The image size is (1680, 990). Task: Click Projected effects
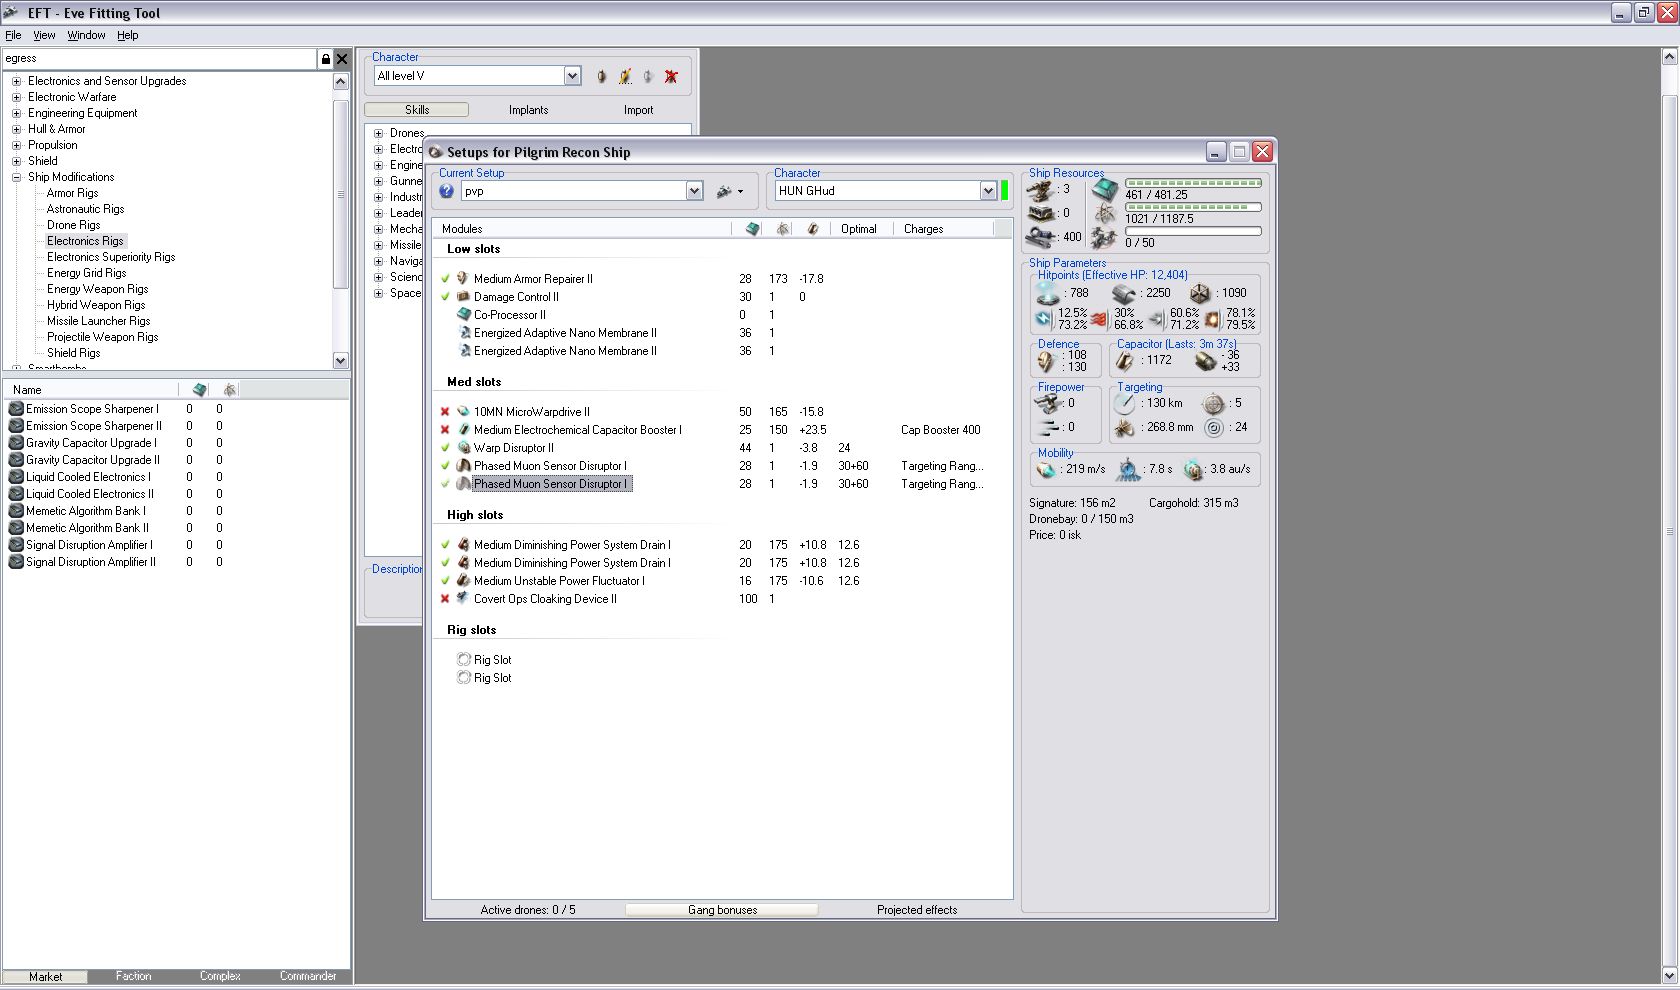coord(917,910)
